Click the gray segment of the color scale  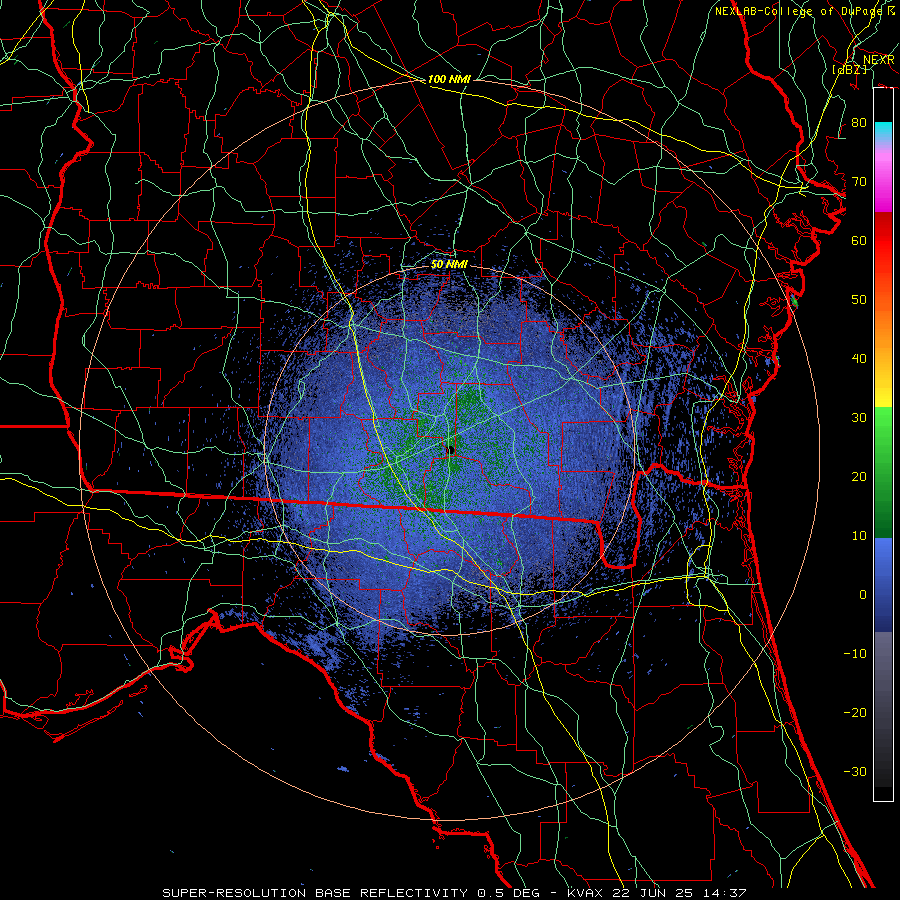(x=883, y=709)
